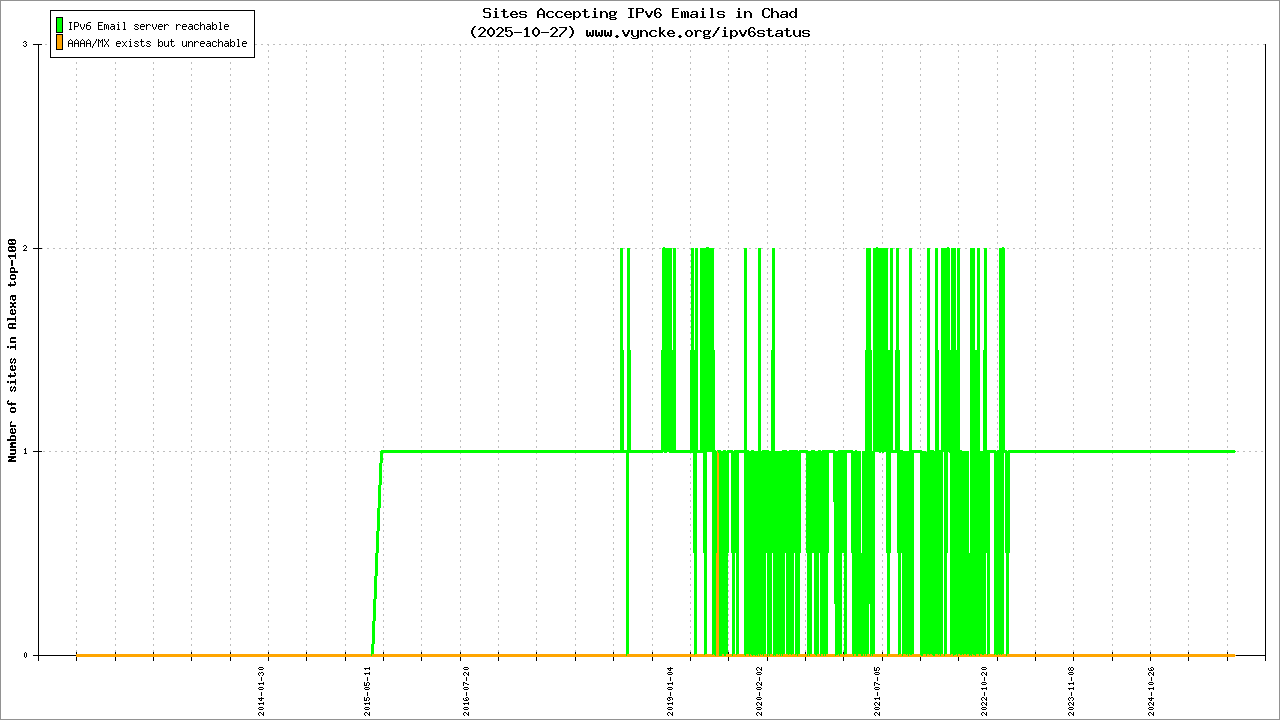This screenshot has width=1280, height=720.
Task: Select the 2023-11-08 x-axis date marker
Action: (x=1072, y=690)
